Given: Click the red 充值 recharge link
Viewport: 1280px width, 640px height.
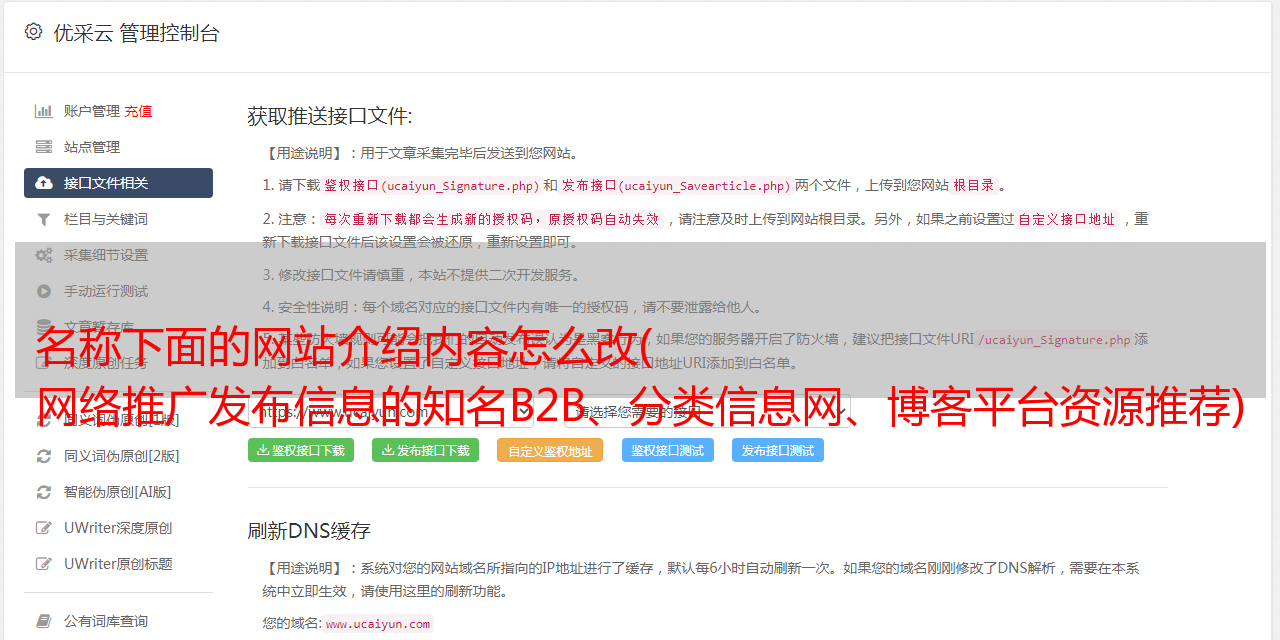Looking at the screenshot, I should point(138,111).
